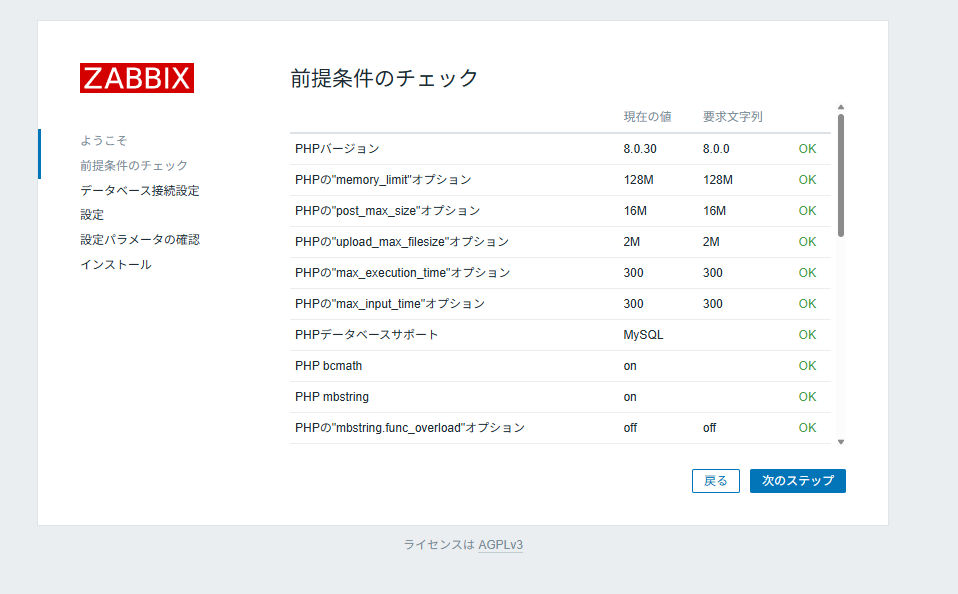The image size is (958, 594).
Task: Click the 設定 step in the sidebar
Action: click(91, 214)
